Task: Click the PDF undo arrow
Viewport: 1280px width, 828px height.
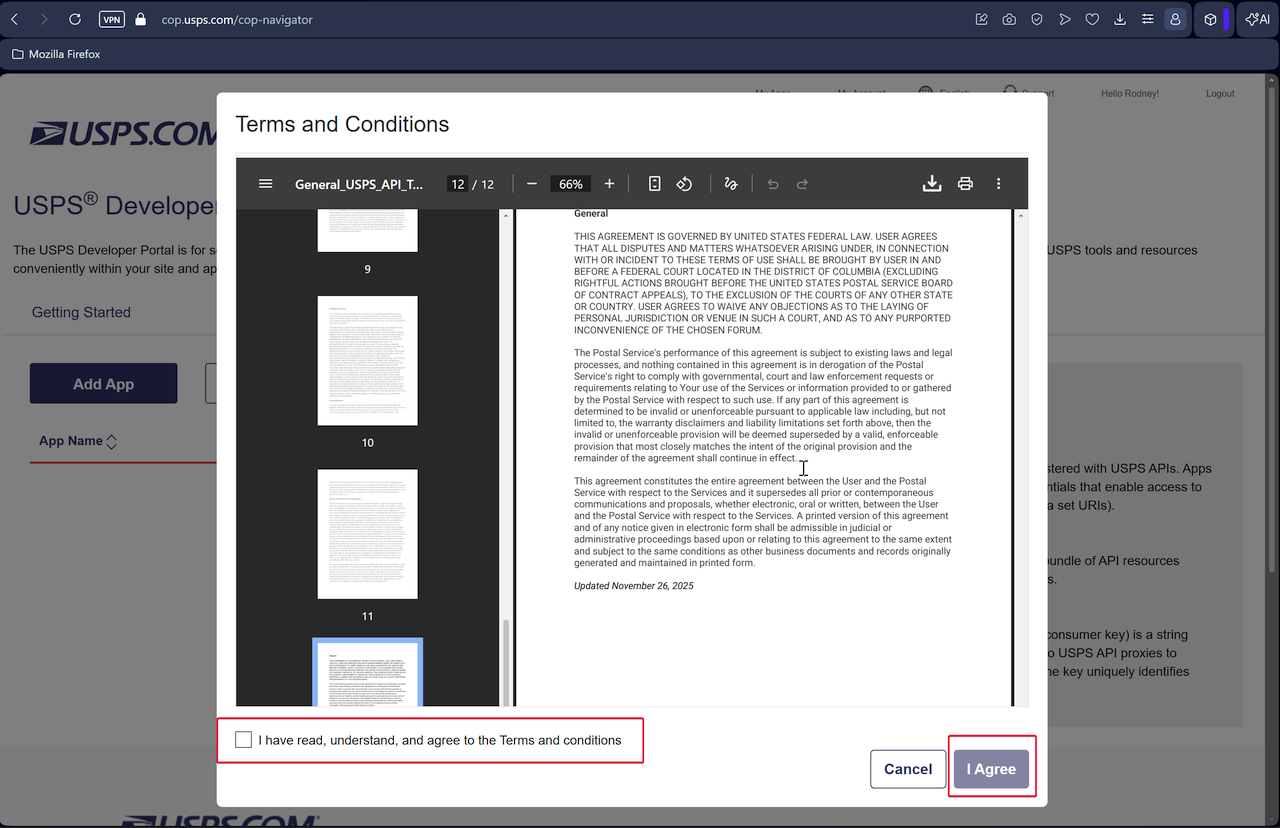Action: (x=773, y=184)
